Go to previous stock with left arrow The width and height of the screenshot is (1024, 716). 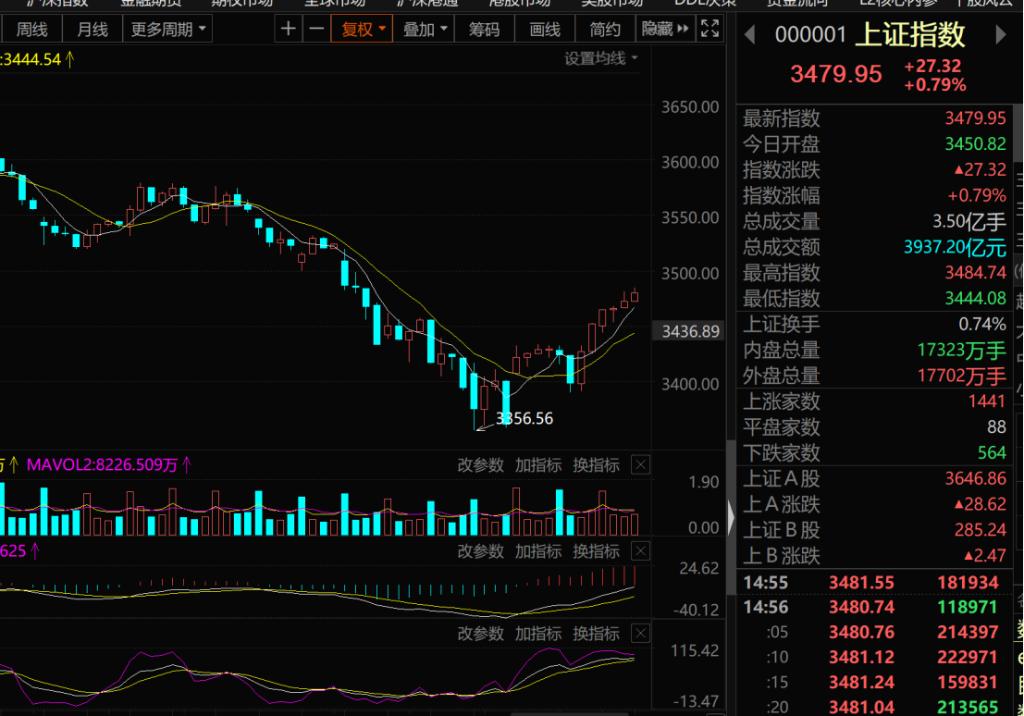pos(750,36)
